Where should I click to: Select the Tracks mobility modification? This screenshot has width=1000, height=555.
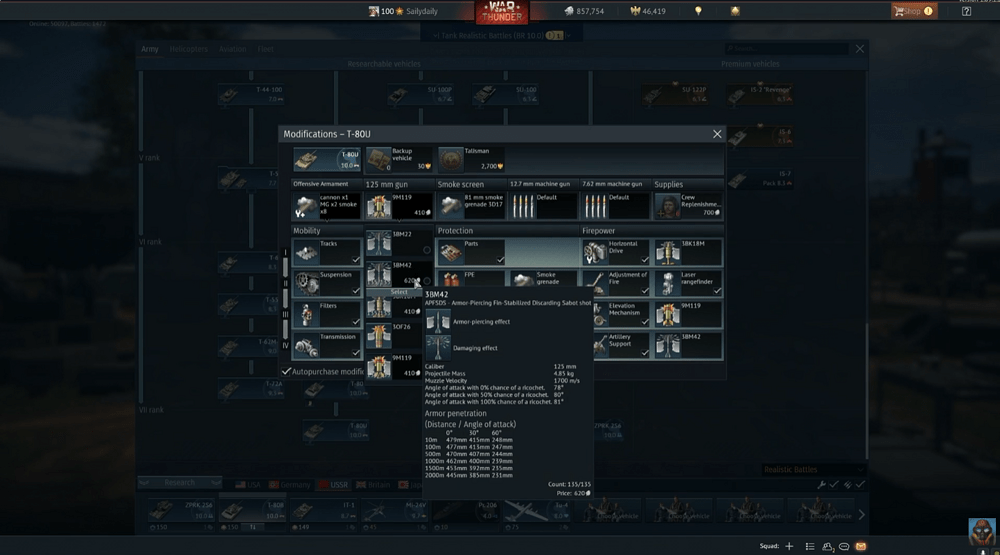pos(327,252)
